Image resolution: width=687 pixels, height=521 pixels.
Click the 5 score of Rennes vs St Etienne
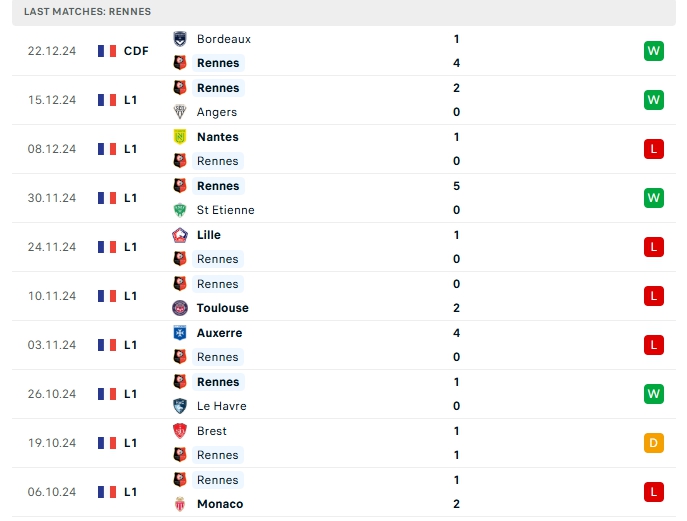click(x=456, y=186)
